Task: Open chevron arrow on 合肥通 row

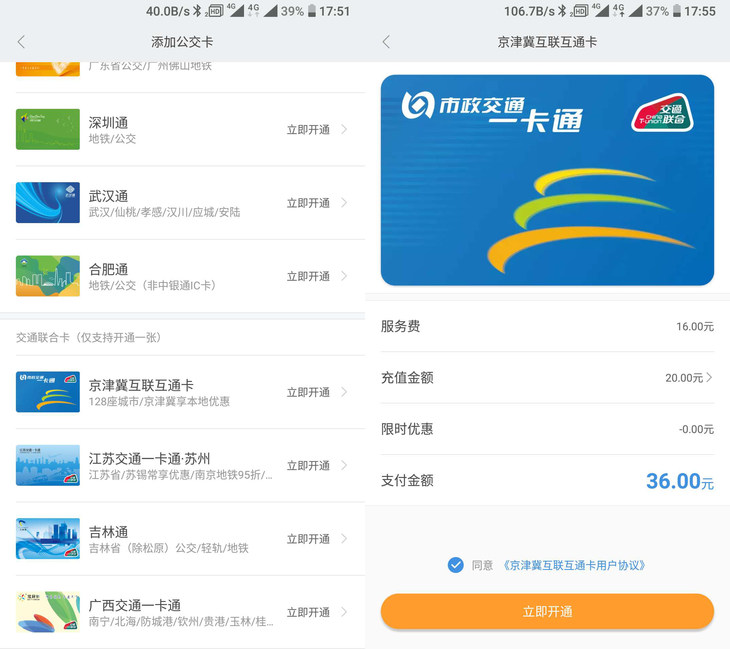Action: click(345, 276)
